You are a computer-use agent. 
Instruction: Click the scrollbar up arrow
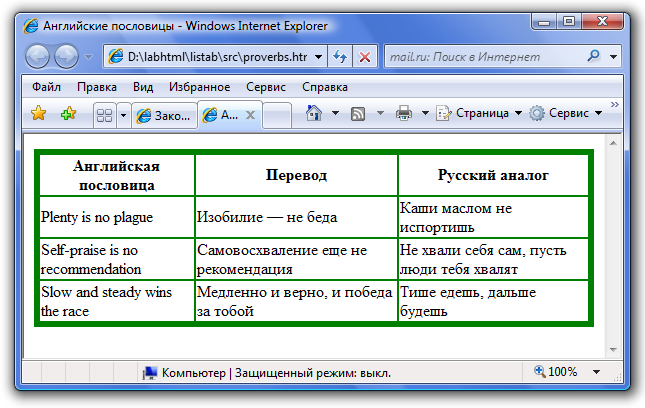613,143
